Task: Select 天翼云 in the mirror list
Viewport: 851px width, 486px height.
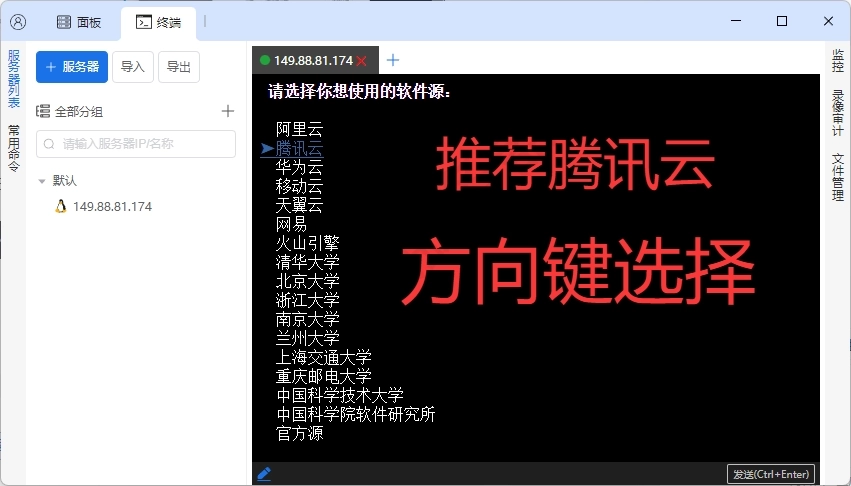Action: coord(299,205)
